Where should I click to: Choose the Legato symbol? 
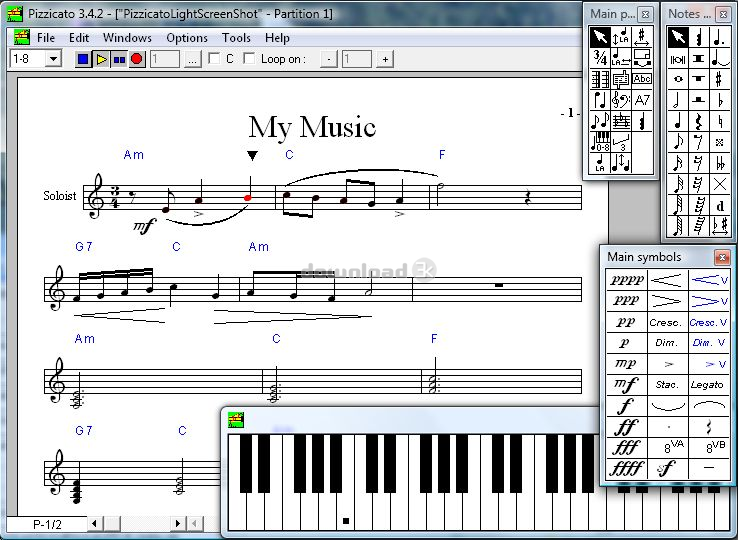(x=709, y=385)
